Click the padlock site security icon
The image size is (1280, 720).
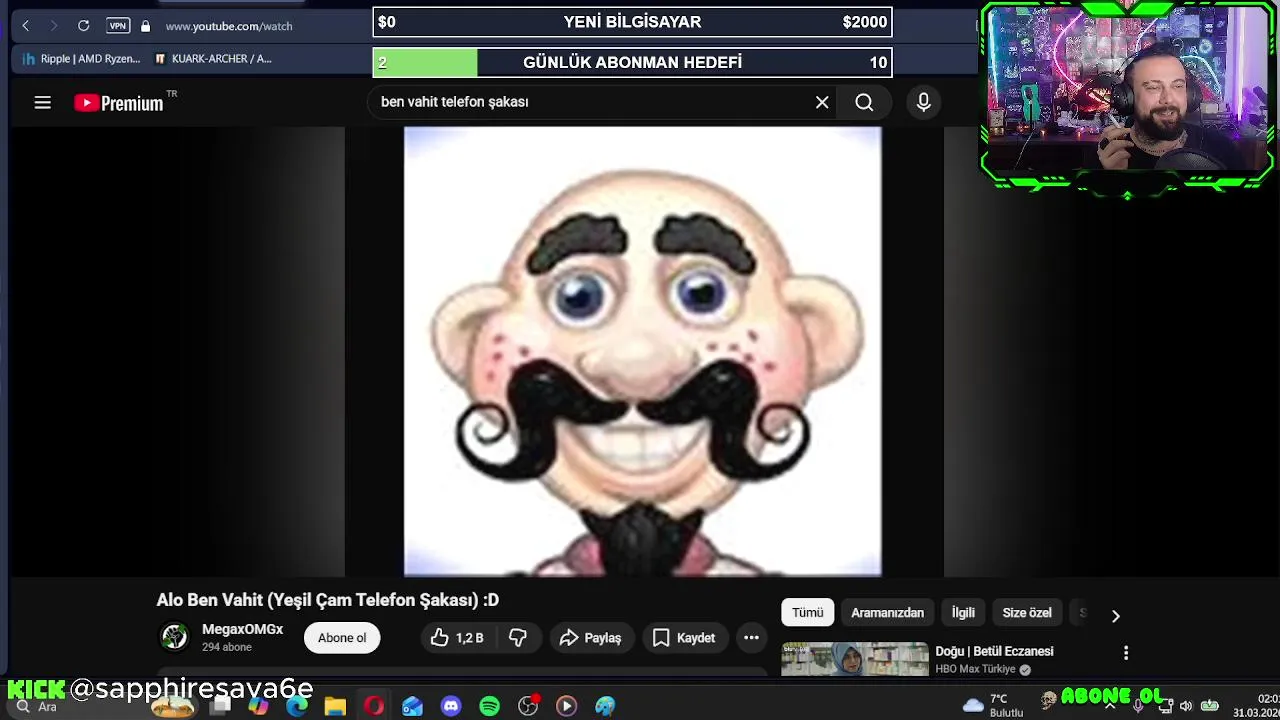pyautogui.click(x=146, y=26)
